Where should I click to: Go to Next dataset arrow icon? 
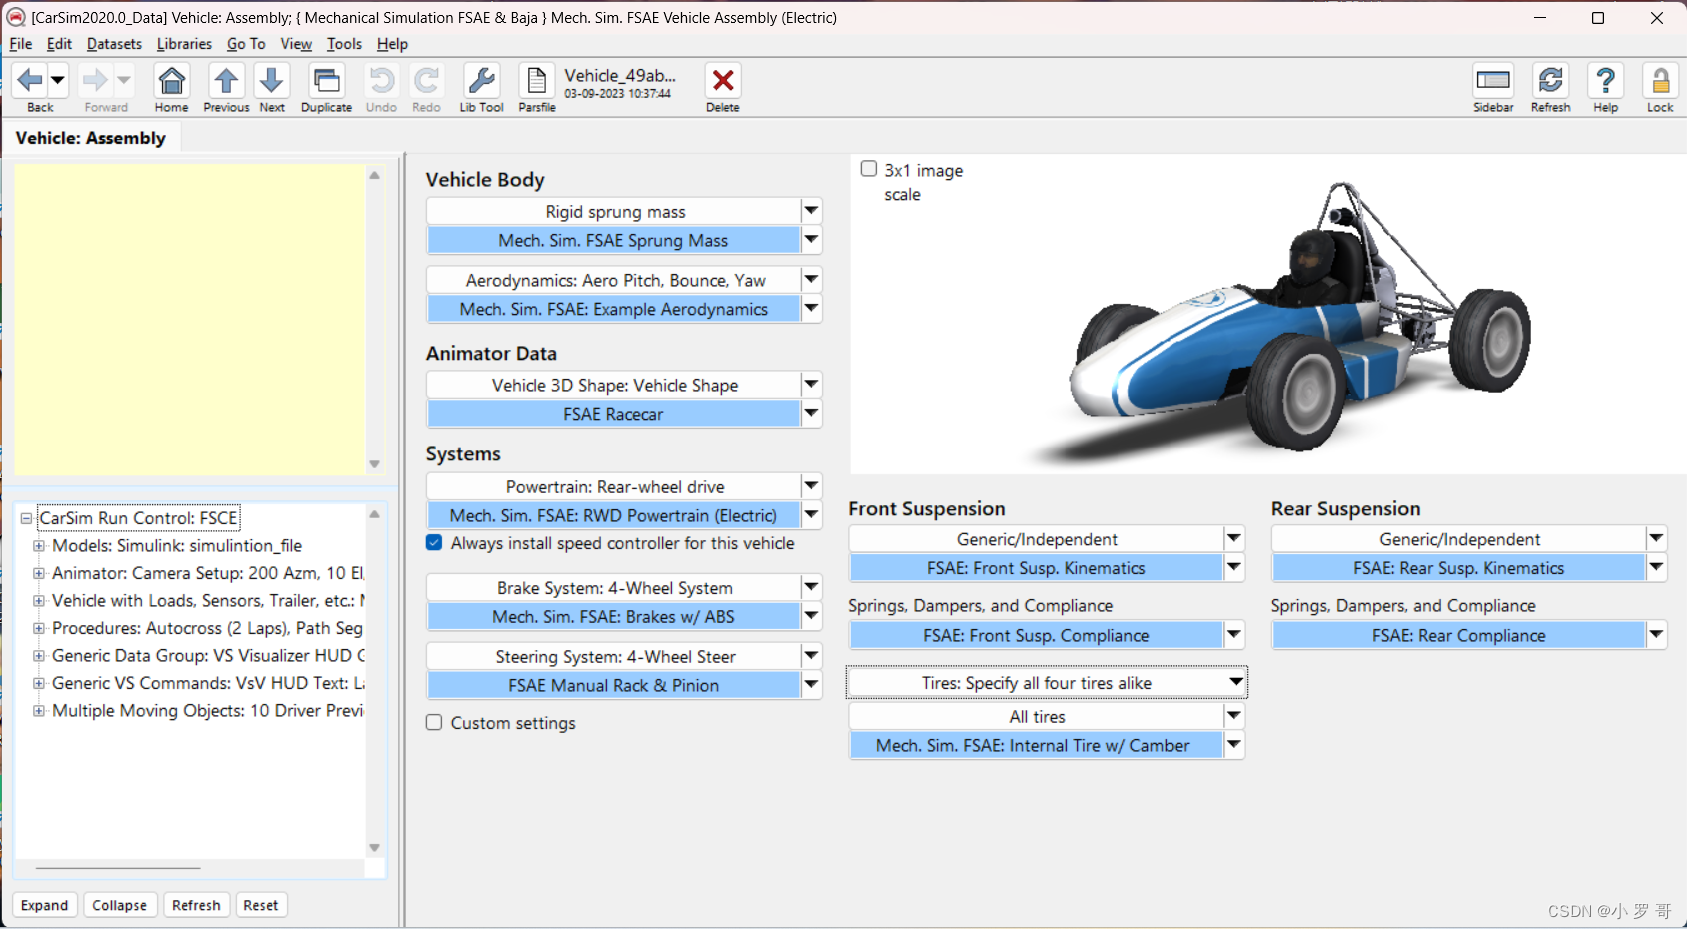(272, 80)
